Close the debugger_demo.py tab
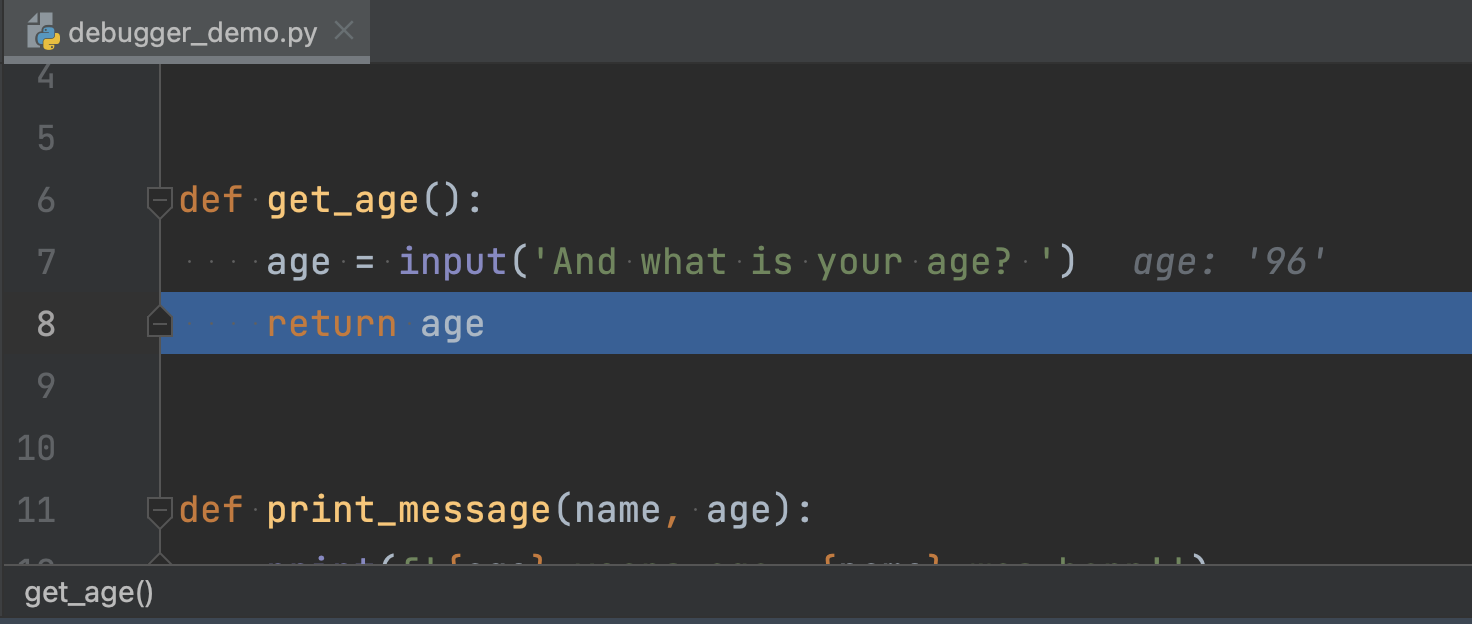1472x624 pixels. (x=343, y=31)
